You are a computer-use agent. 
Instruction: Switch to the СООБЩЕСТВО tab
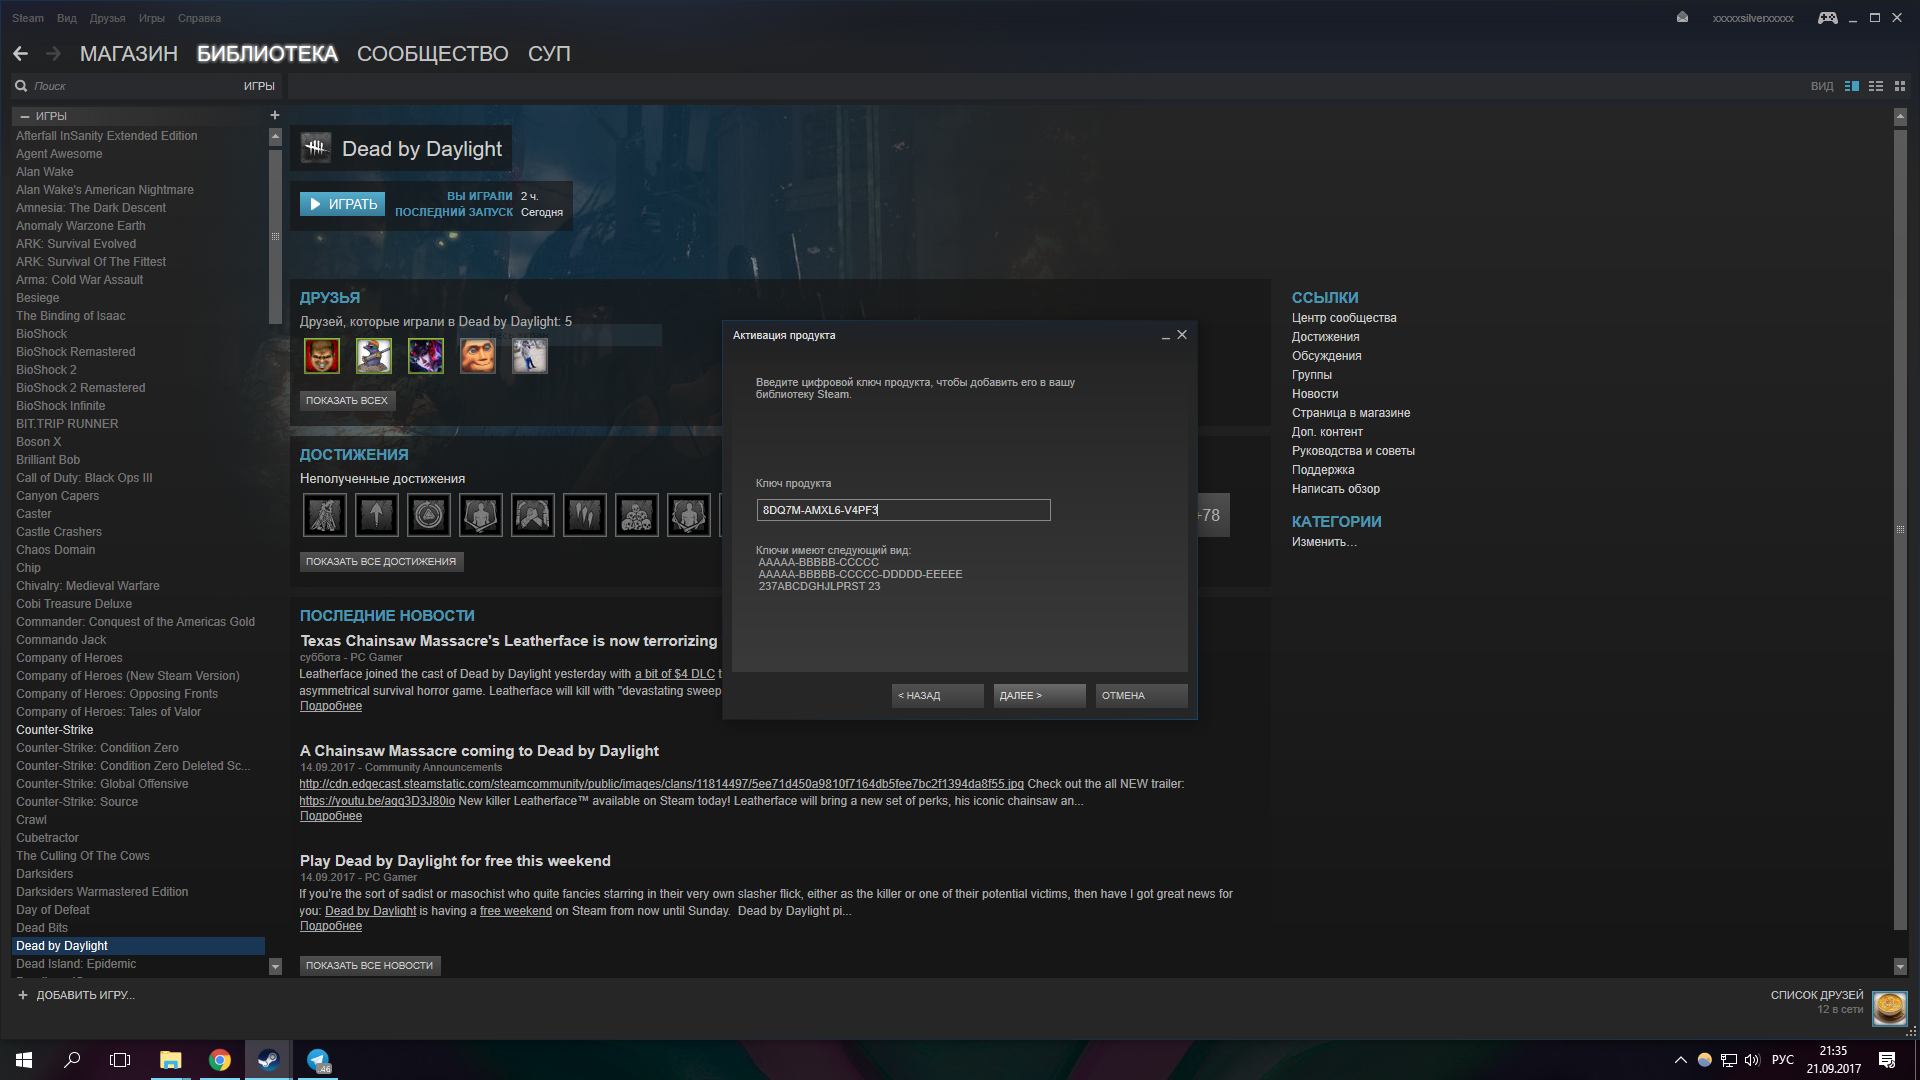pyautogui.click(x=433, y=54)
